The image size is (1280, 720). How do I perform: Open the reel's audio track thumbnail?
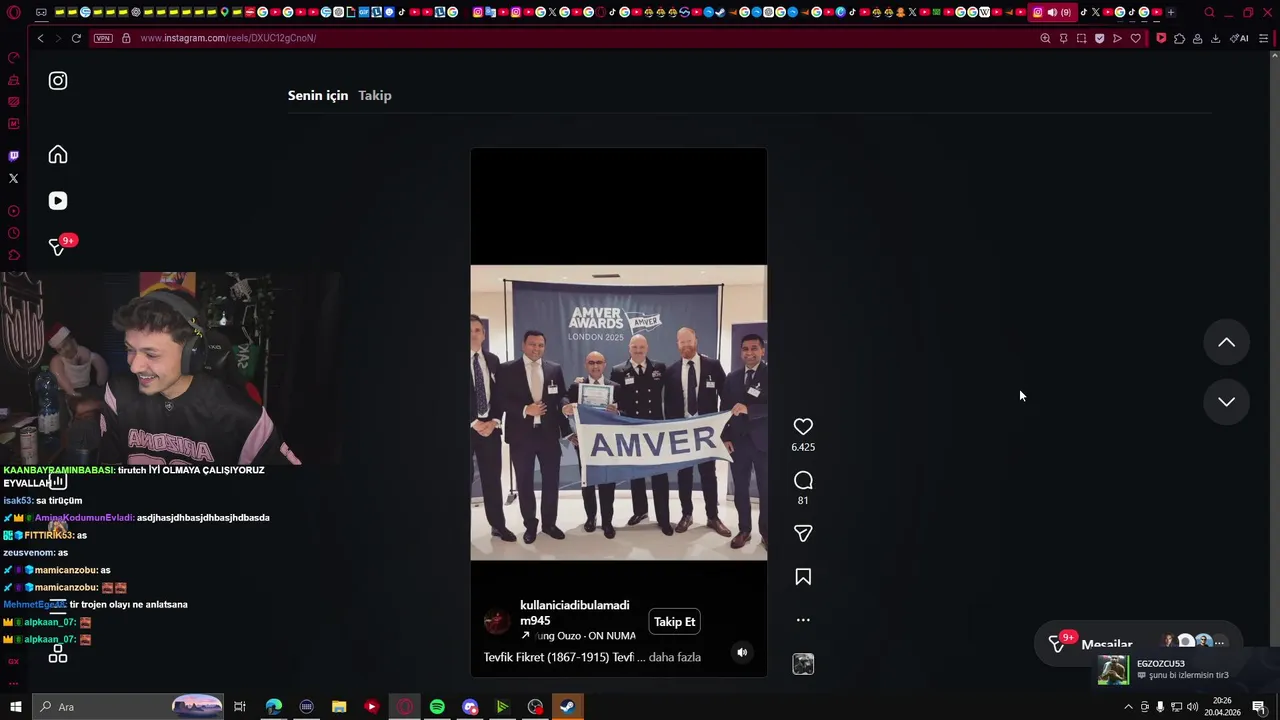click(x=803, y=664)
